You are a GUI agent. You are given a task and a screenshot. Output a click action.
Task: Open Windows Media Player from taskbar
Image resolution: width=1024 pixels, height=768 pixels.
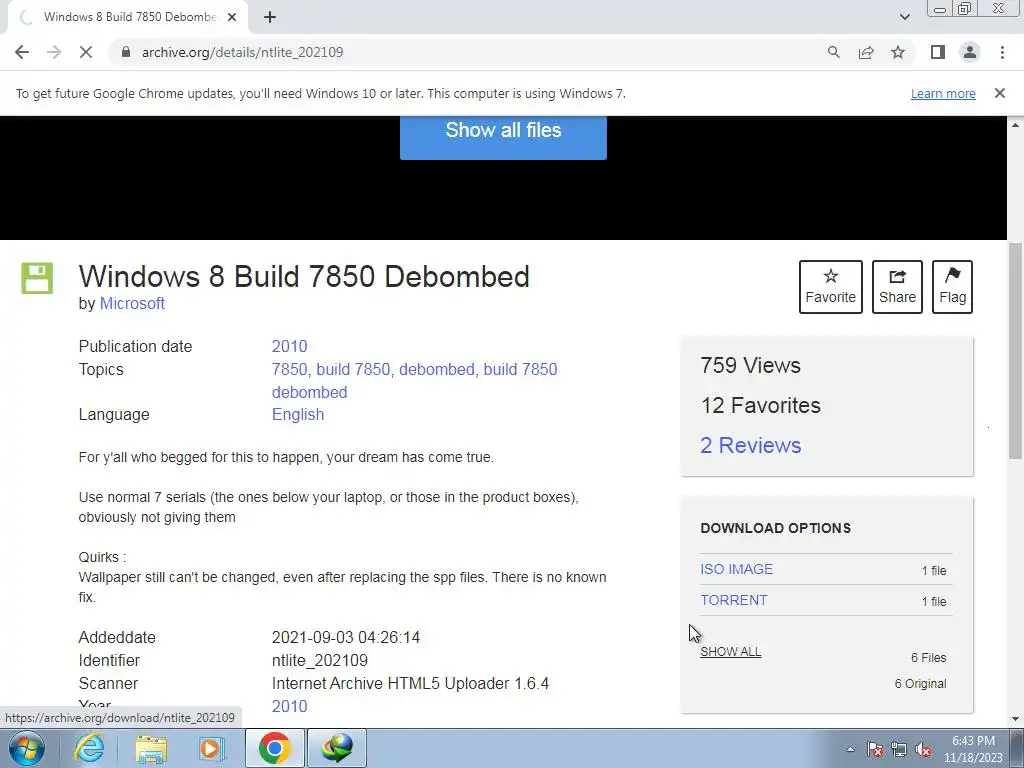click(212, 748)
